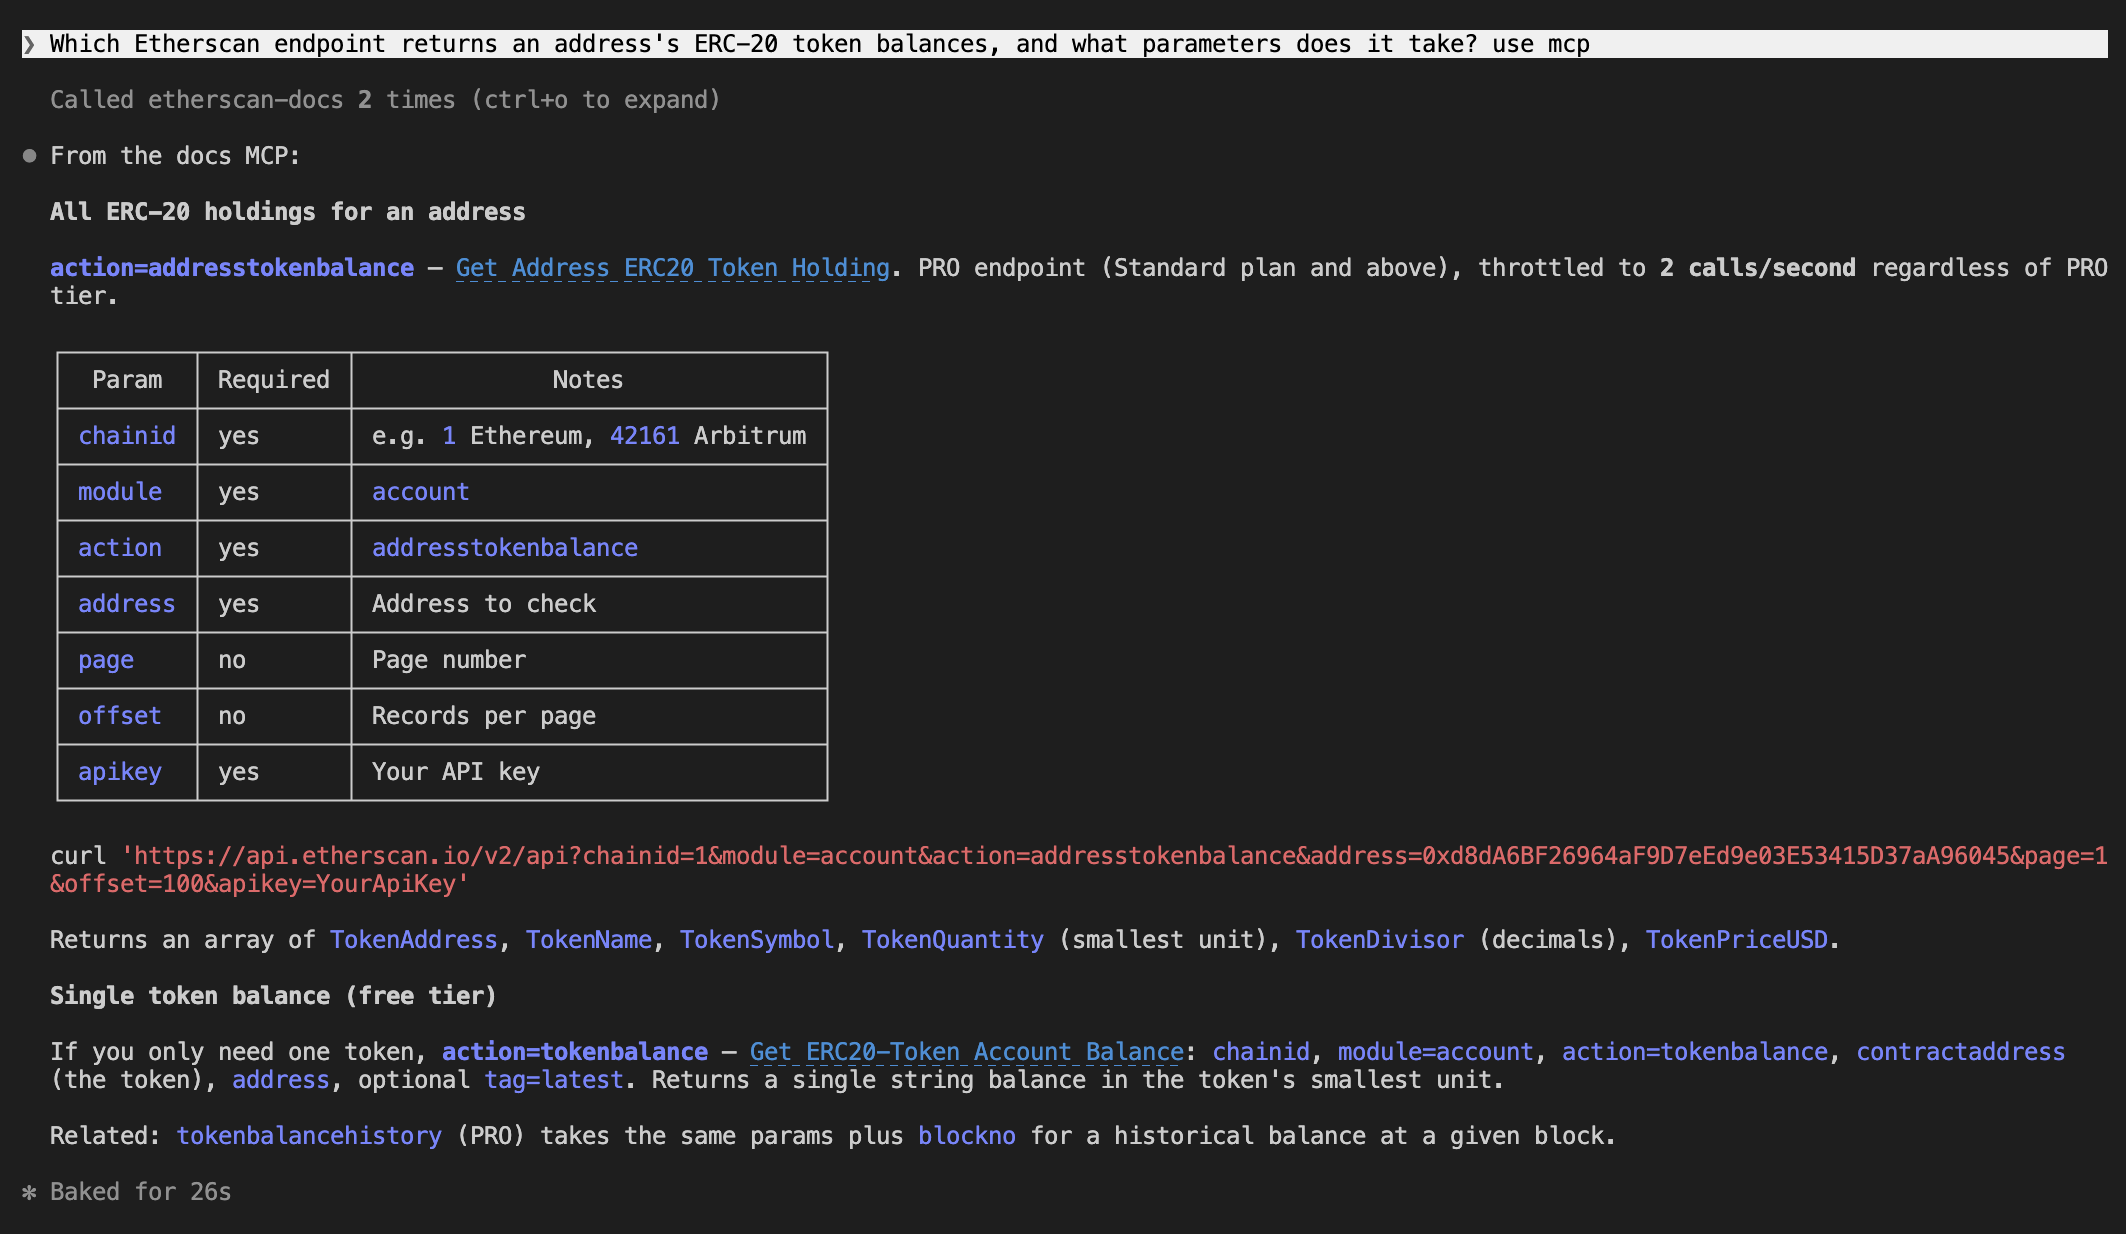The height and width of the screenshot is (1234, 2126).
Task: Click the asterisk spinner beside 'Baked for 26s'
Action: tap(30, 1192)
